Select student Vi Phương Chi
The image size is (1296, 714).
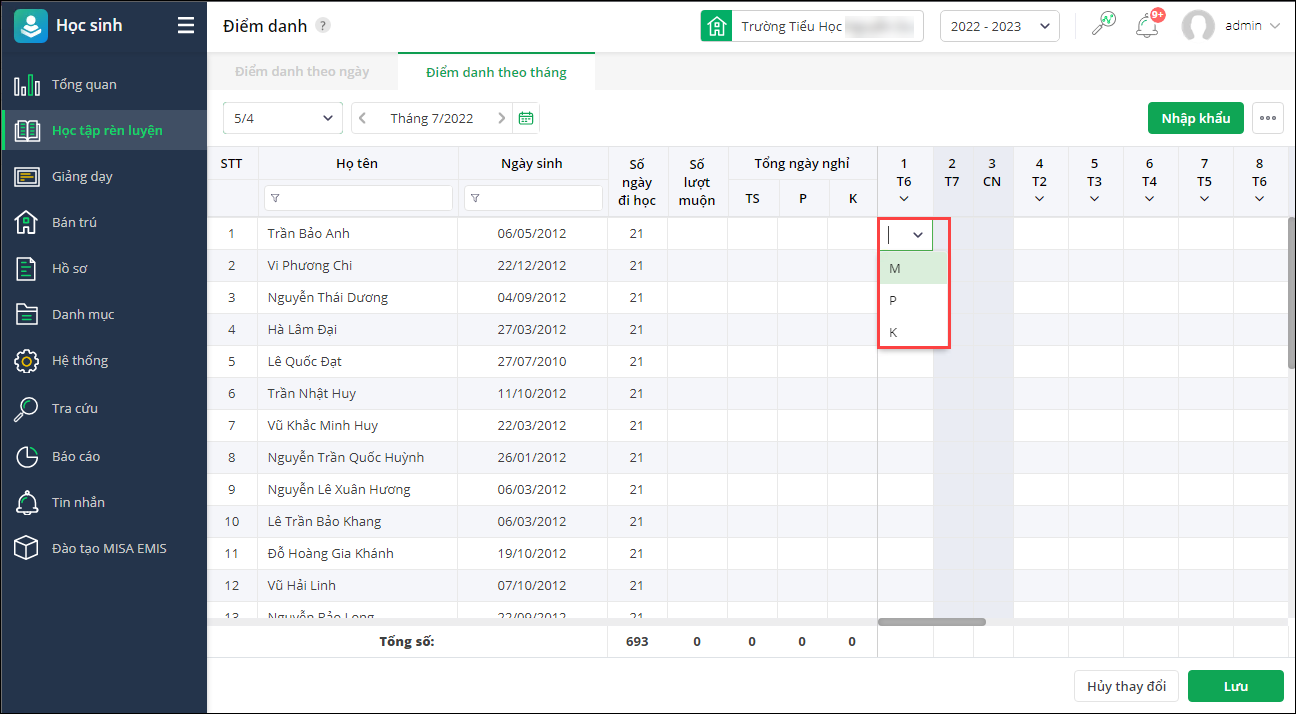pyautogui.click(x=309, y=265)
